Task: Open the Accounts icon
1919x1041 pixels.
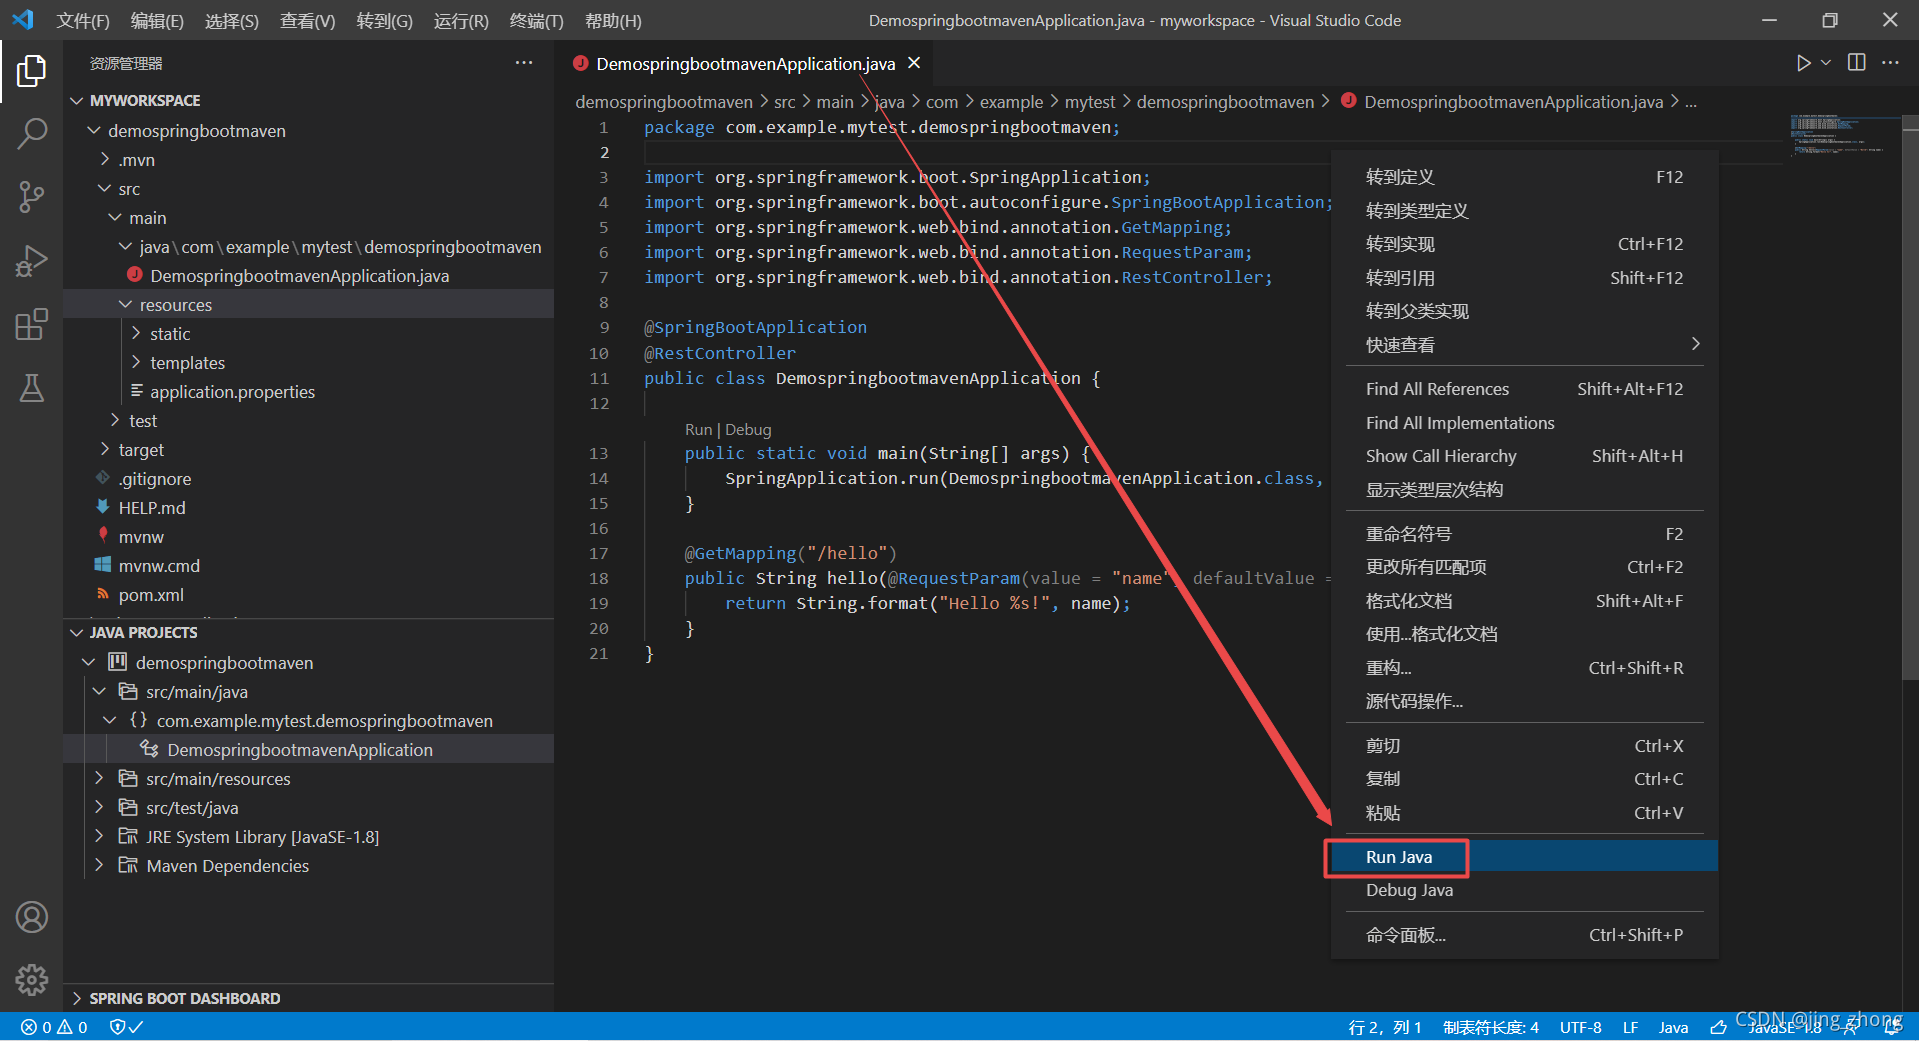Action: coord(31,917)
